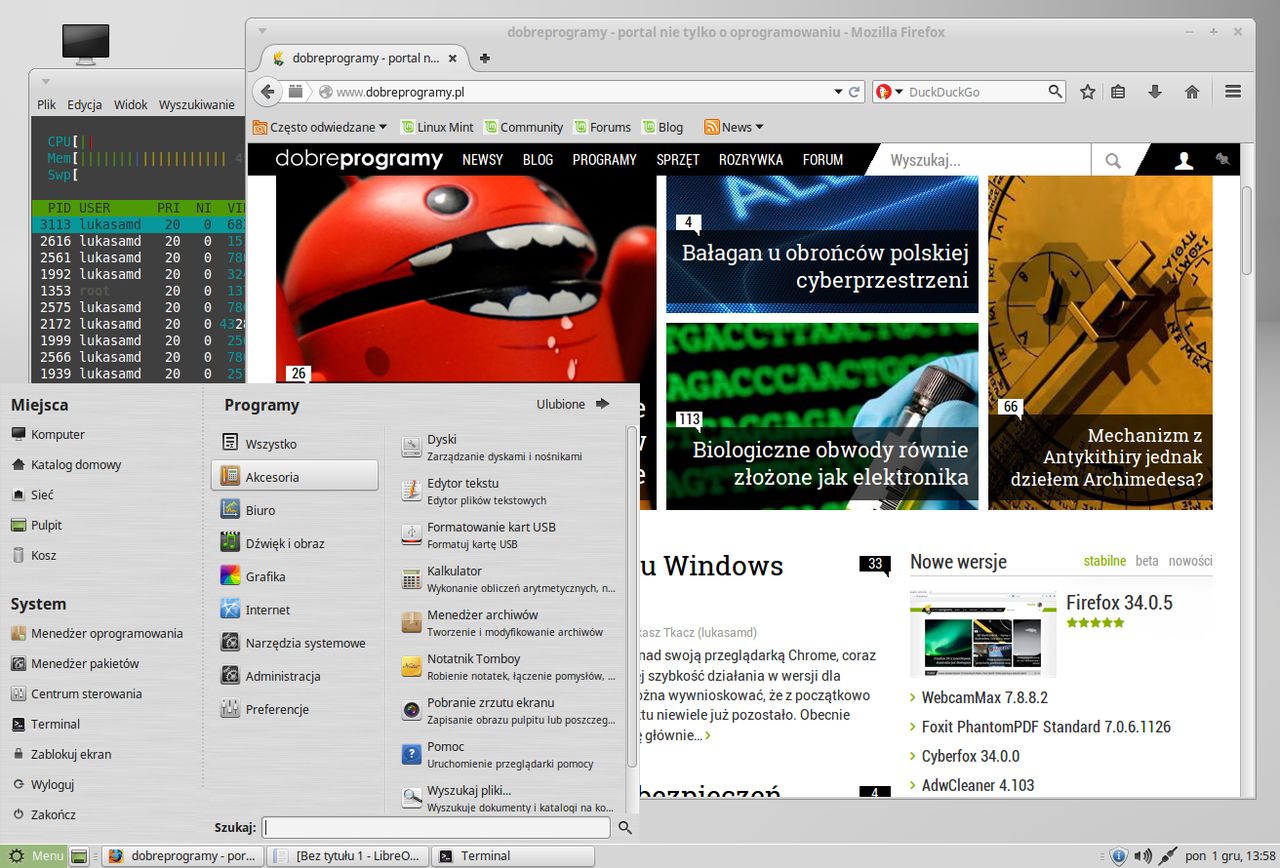Click the volume speaker tray icon
The image size is (1280, 868).
(1142, 856)
